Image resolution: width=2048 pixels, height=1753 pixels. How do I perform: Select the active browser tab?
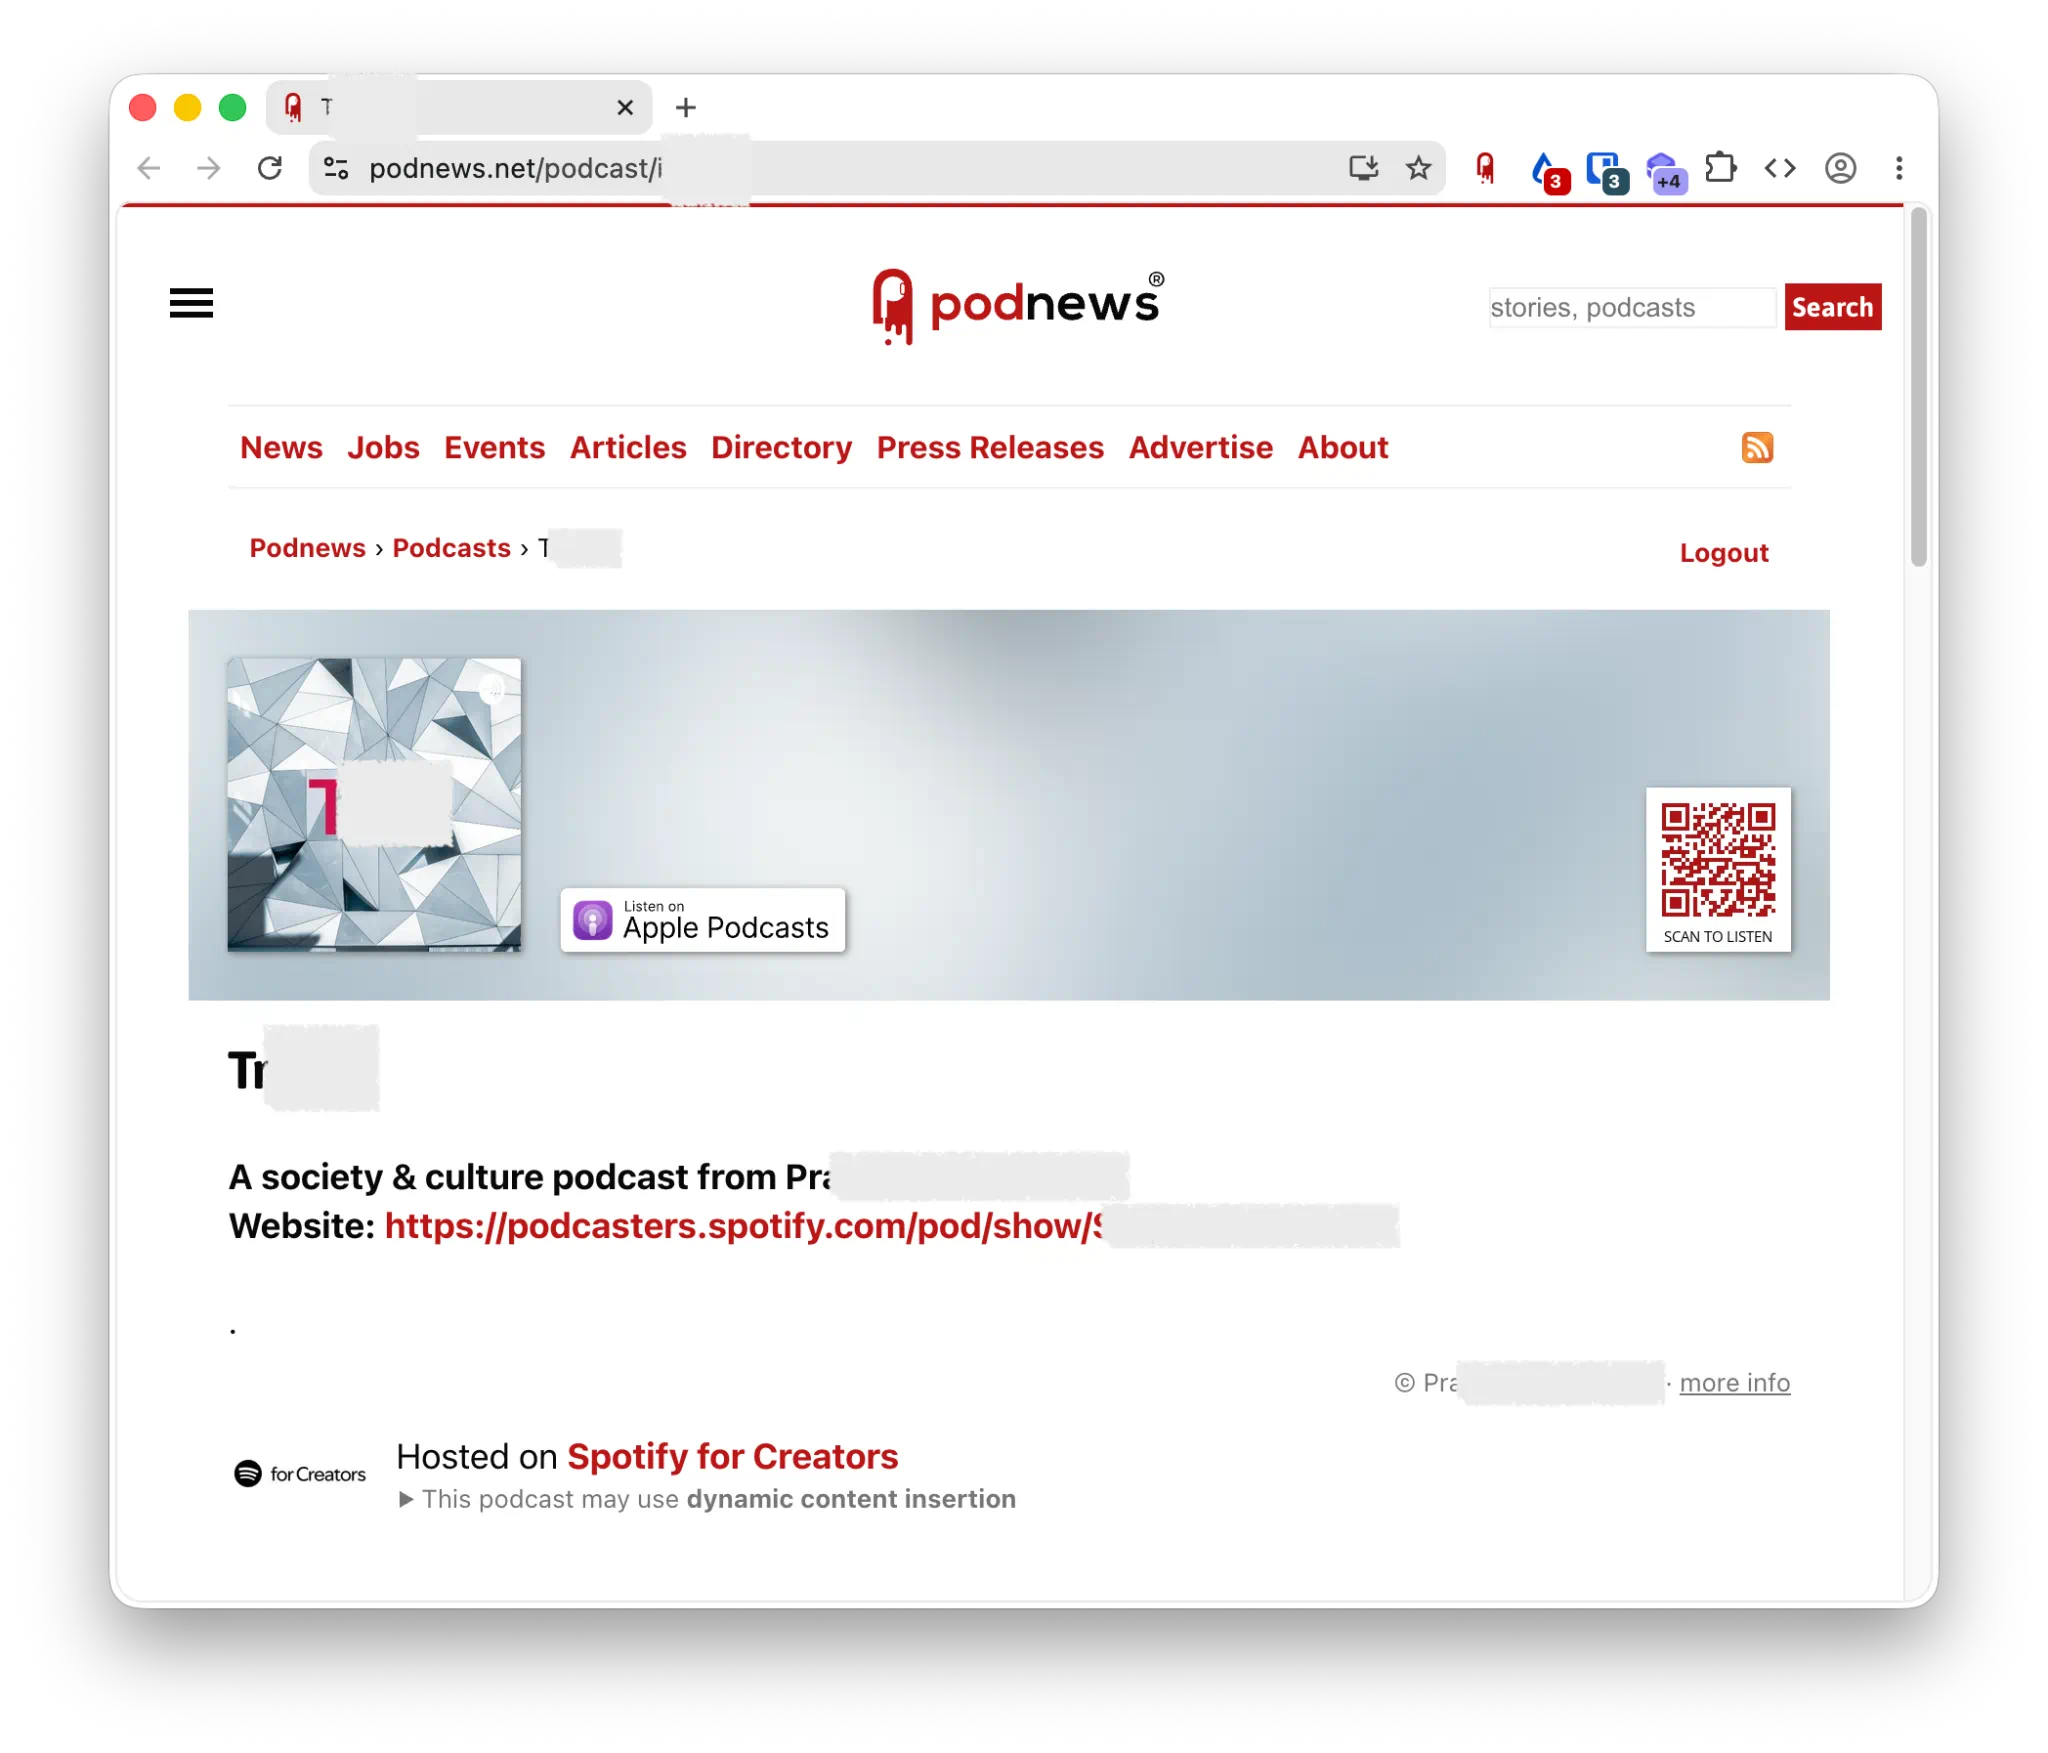tap(459, 107)
